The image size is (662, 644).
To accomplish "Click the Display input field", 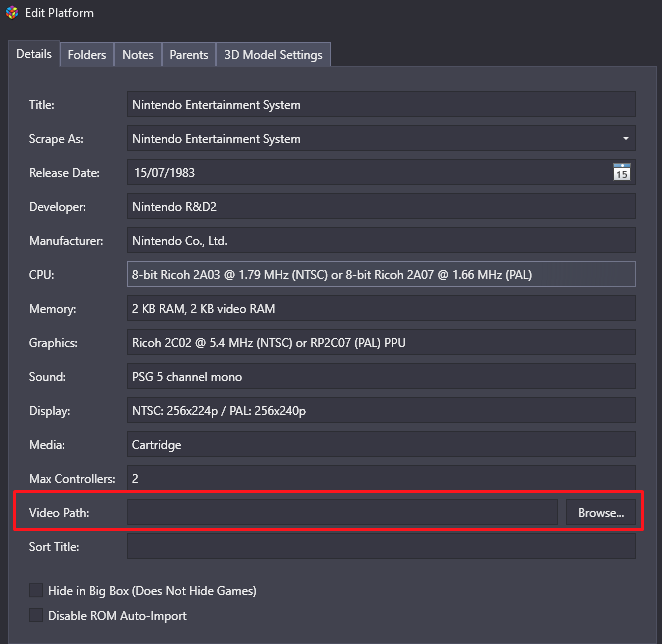I will point(381,410).
